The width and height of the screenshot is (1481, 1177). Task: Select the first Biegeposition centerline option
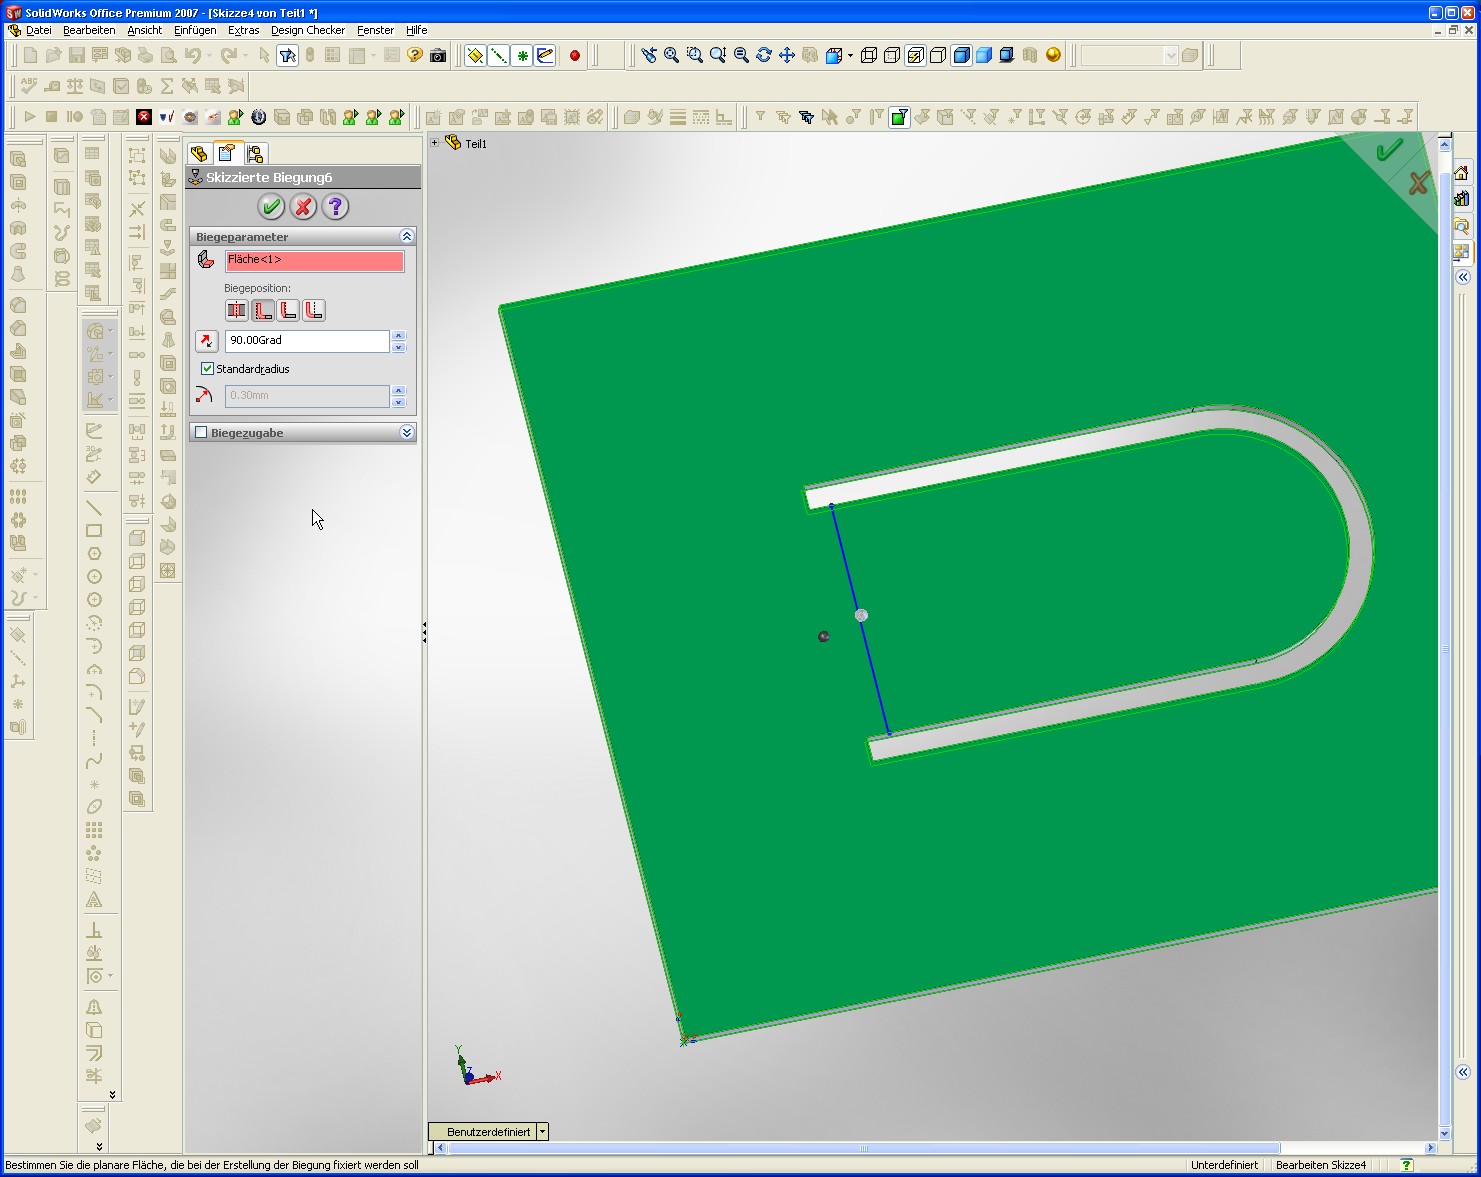click(x=237, y=311)
